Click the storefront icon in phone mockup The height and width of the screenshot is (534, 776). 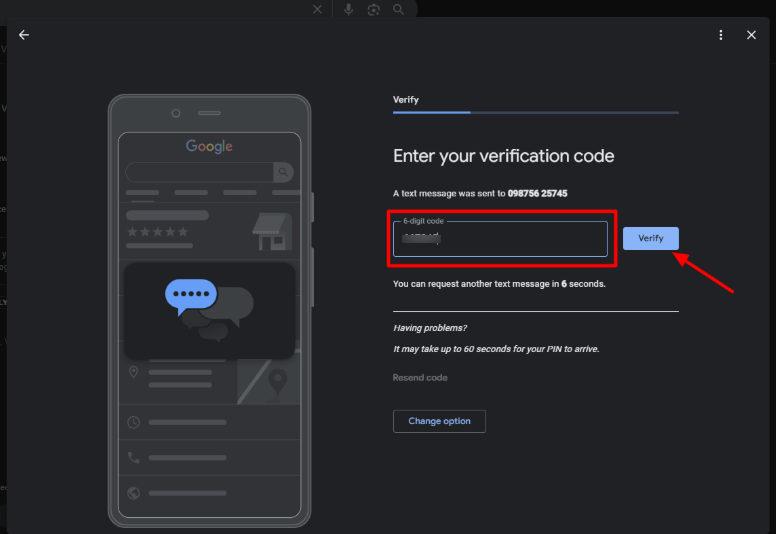click(270, 231)
